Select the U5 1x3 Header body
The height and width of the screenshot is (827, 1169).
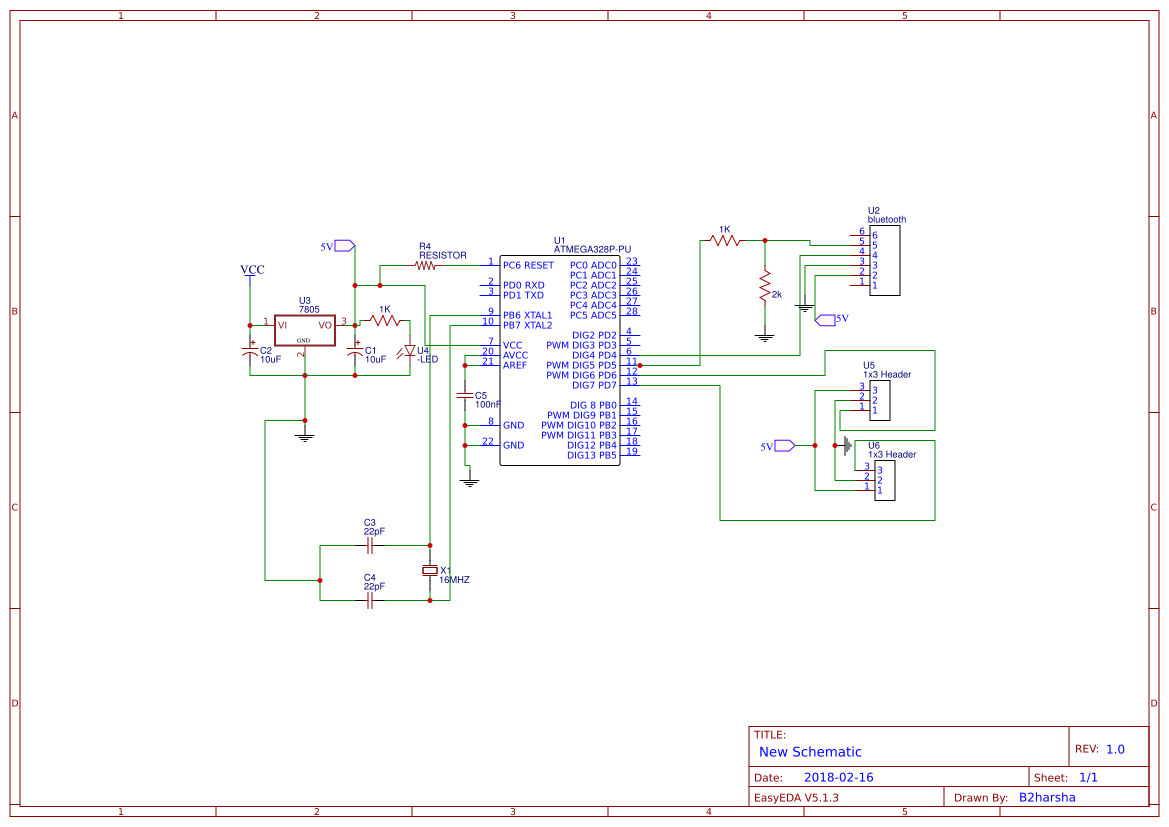(880, 400)
